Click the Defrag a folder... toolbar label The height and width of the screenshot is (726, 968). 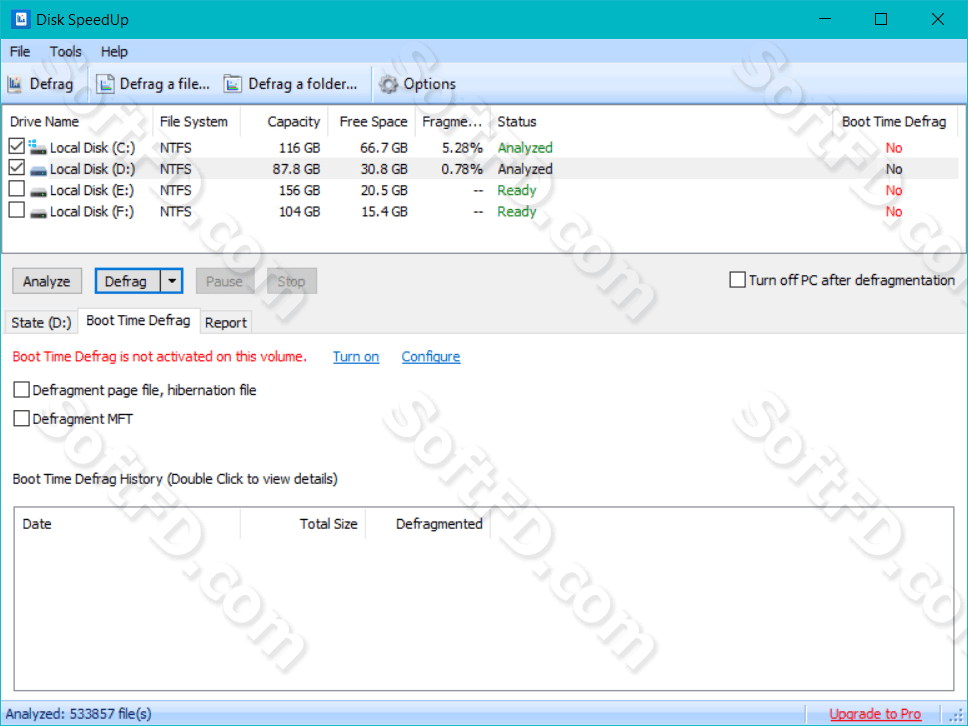pos(302,84)
